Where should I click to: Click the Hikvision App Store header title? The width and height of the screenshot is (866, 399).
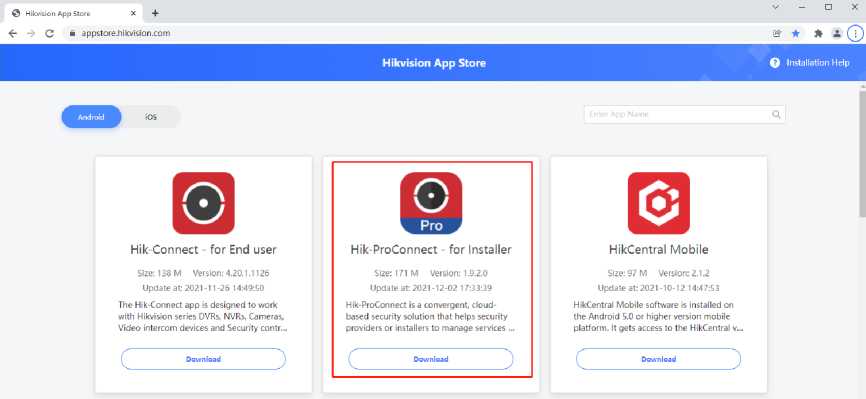[434, 63]
